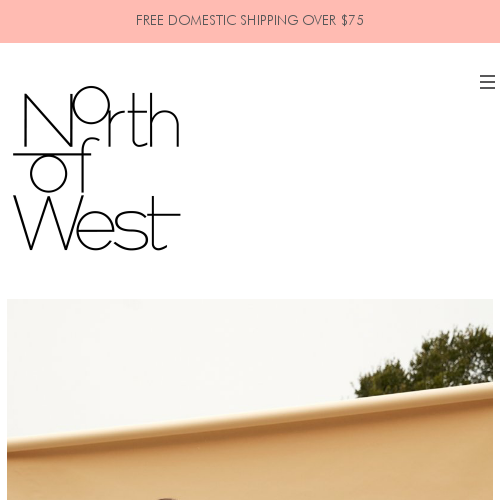Return home using the brand wordmark
Screen dimensions: 500x500
tap(97, 168)
